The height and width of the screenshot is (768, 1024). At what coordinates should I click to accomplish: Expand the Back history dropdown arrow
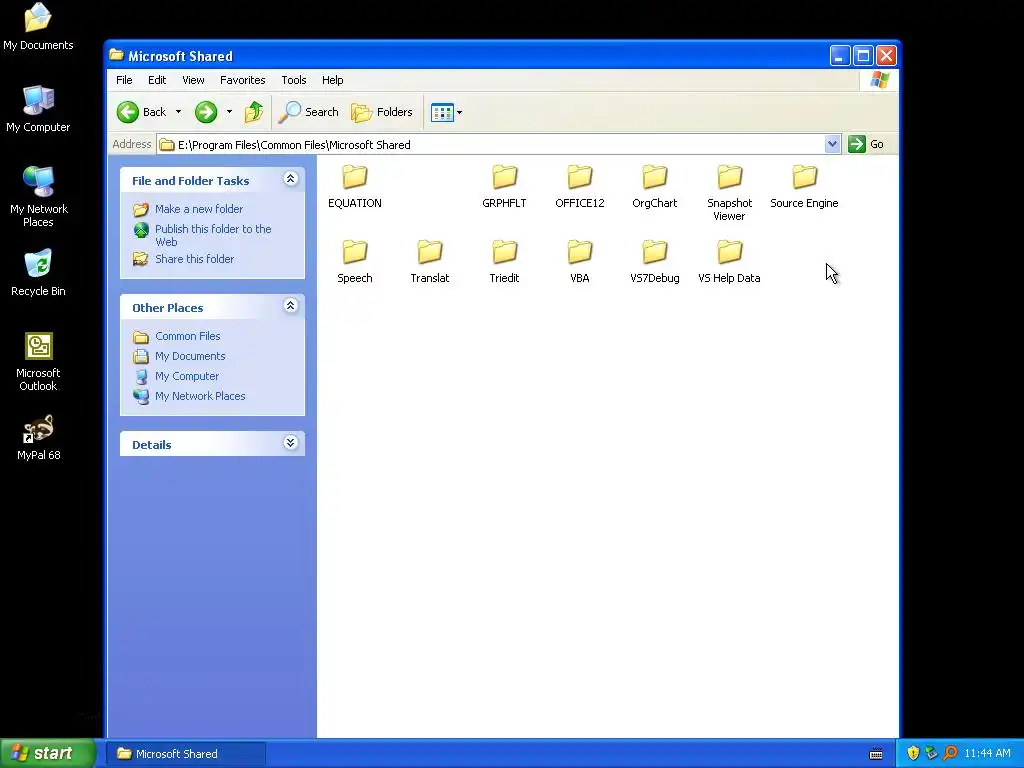178,112
